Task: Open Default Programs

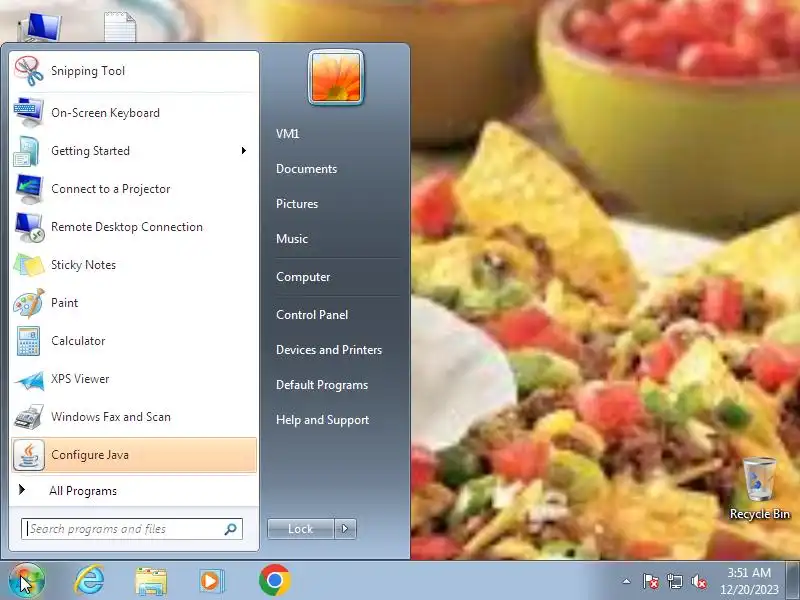Action: point(322,385)
